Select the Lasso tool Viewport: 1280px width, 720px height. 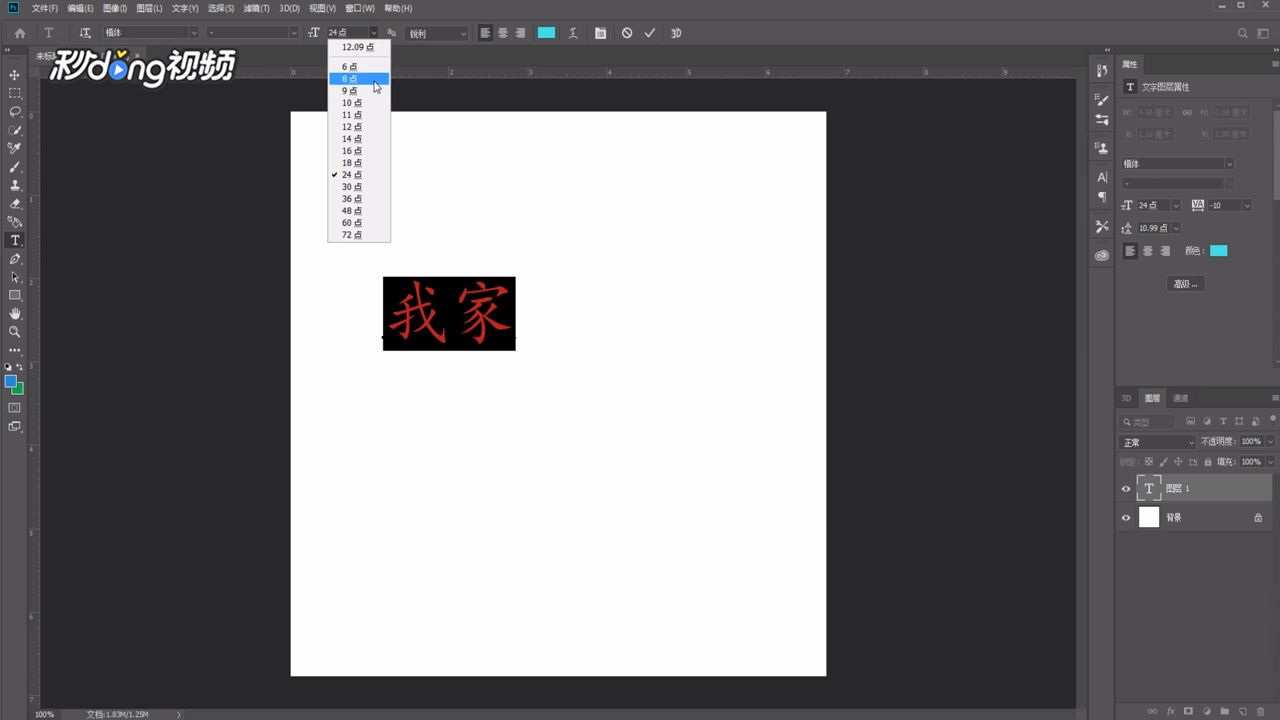pos(14,112)
